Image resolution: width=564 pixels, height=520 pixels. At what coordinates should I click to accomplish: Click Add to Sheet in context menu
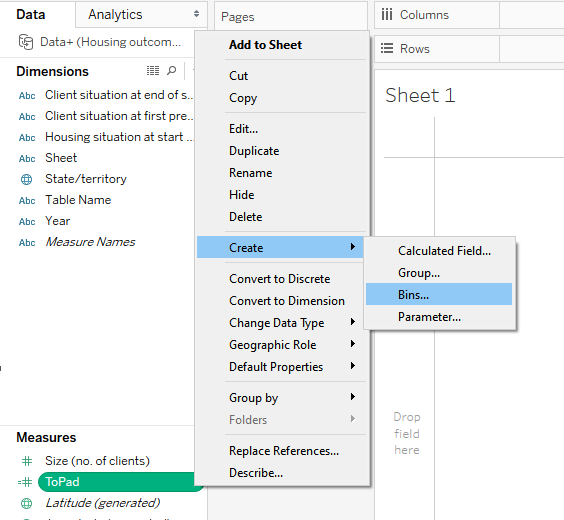(x=265, y=45)
